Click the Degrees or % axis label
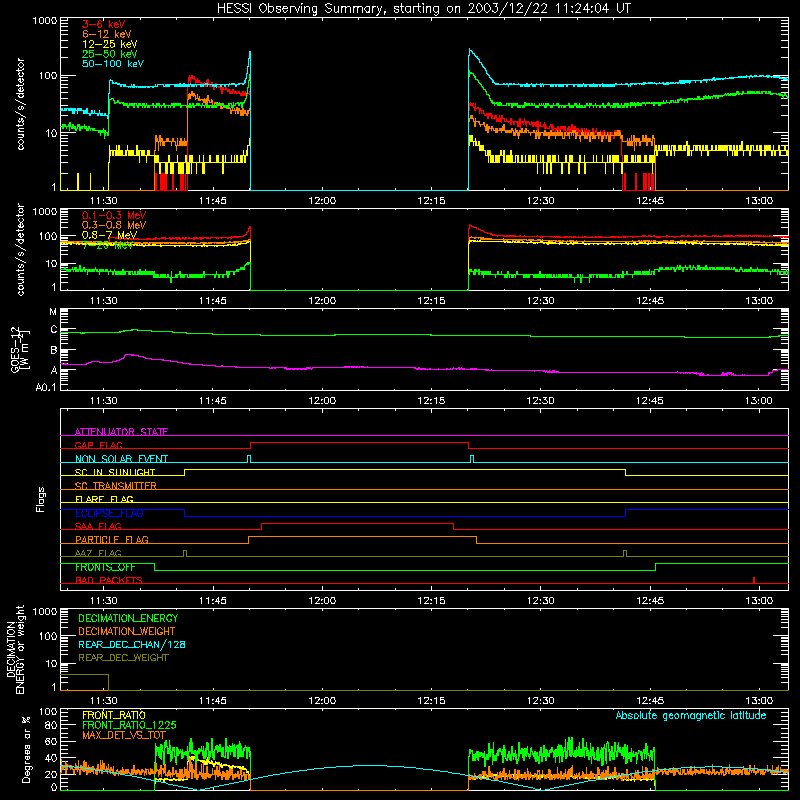Image resolution: width=800 pixels, height=800 pixels. (x=27, y=749)
